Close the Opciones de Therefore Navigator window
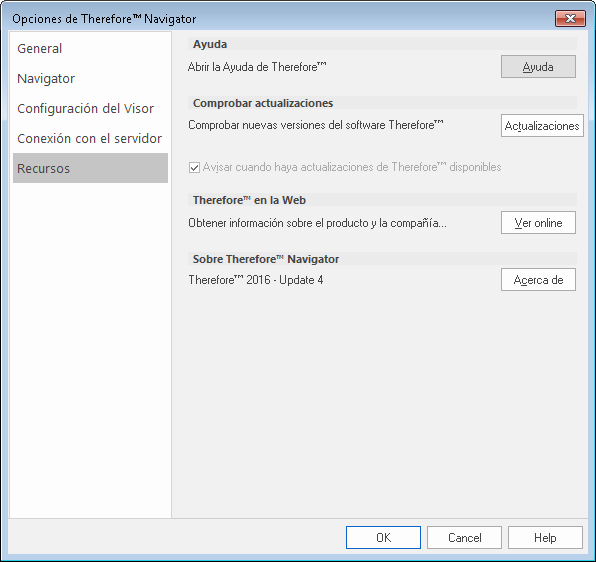Screen dimensions: 596x562 [x=570, y=18]
